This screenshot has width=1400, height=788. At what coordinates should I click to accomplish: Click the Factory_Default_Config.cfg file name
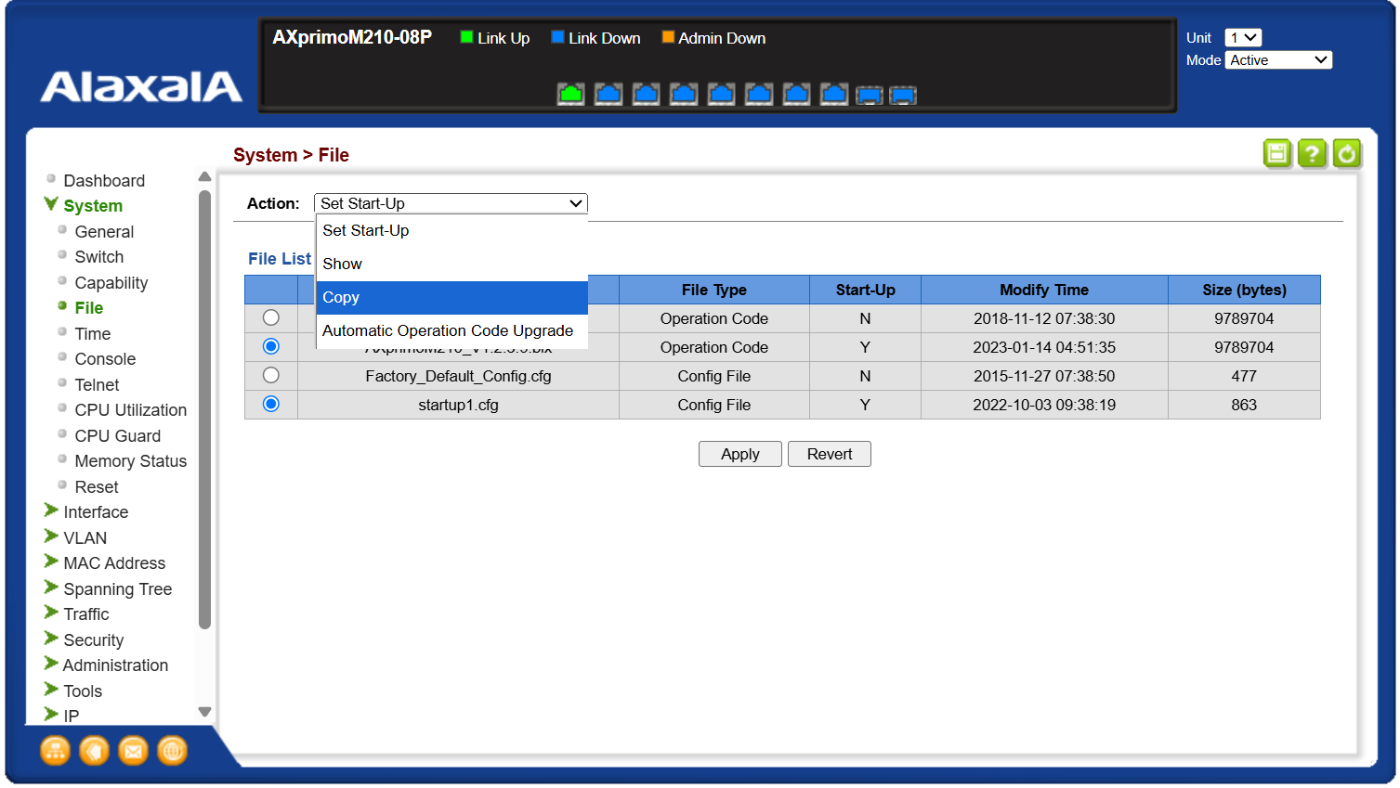[x=458, y=376]
